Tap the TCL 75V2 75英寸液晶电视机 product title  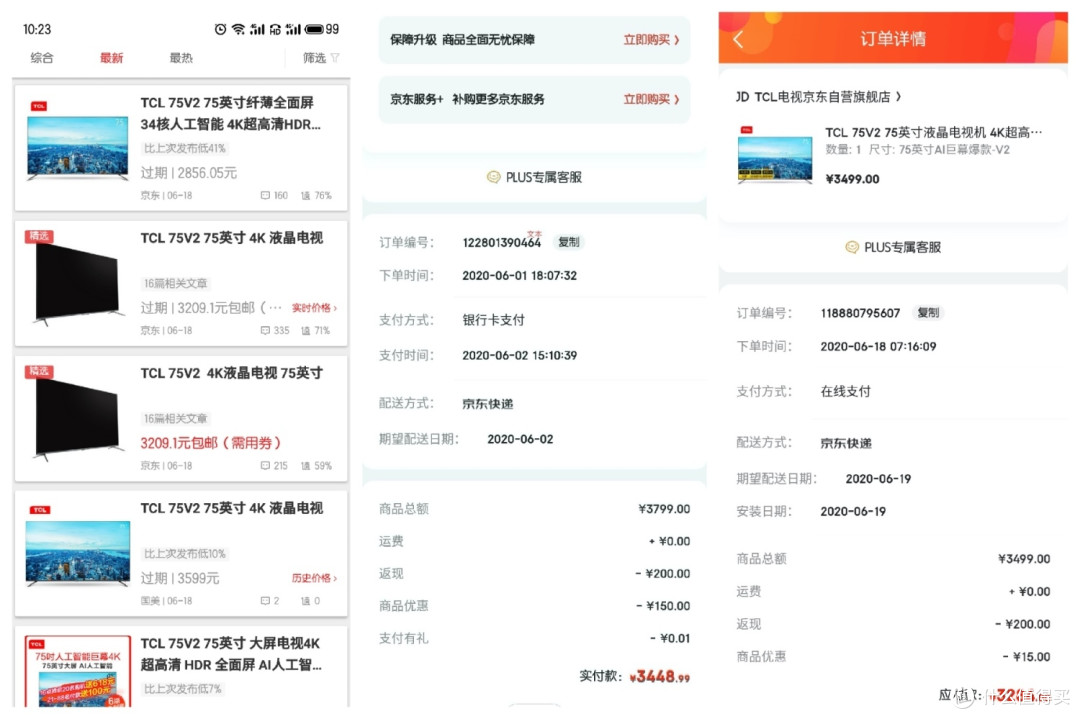pyautogui.click(x=933, y=132)
